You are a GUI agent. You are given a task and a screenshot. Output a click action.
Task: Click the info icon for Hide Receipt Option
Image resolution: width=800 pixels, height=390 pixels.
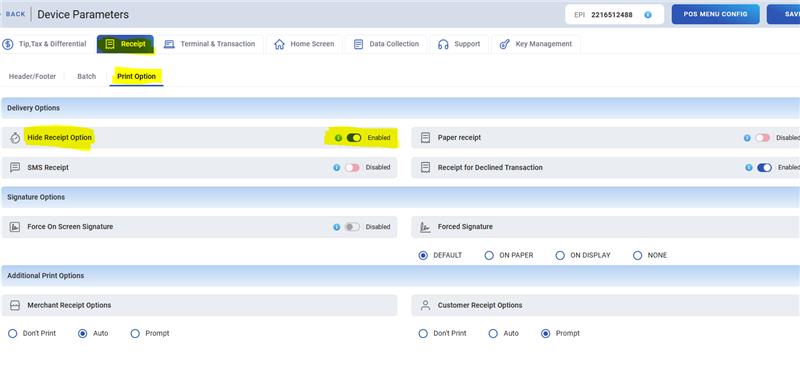pyautogui.click(x=338, y=138)
